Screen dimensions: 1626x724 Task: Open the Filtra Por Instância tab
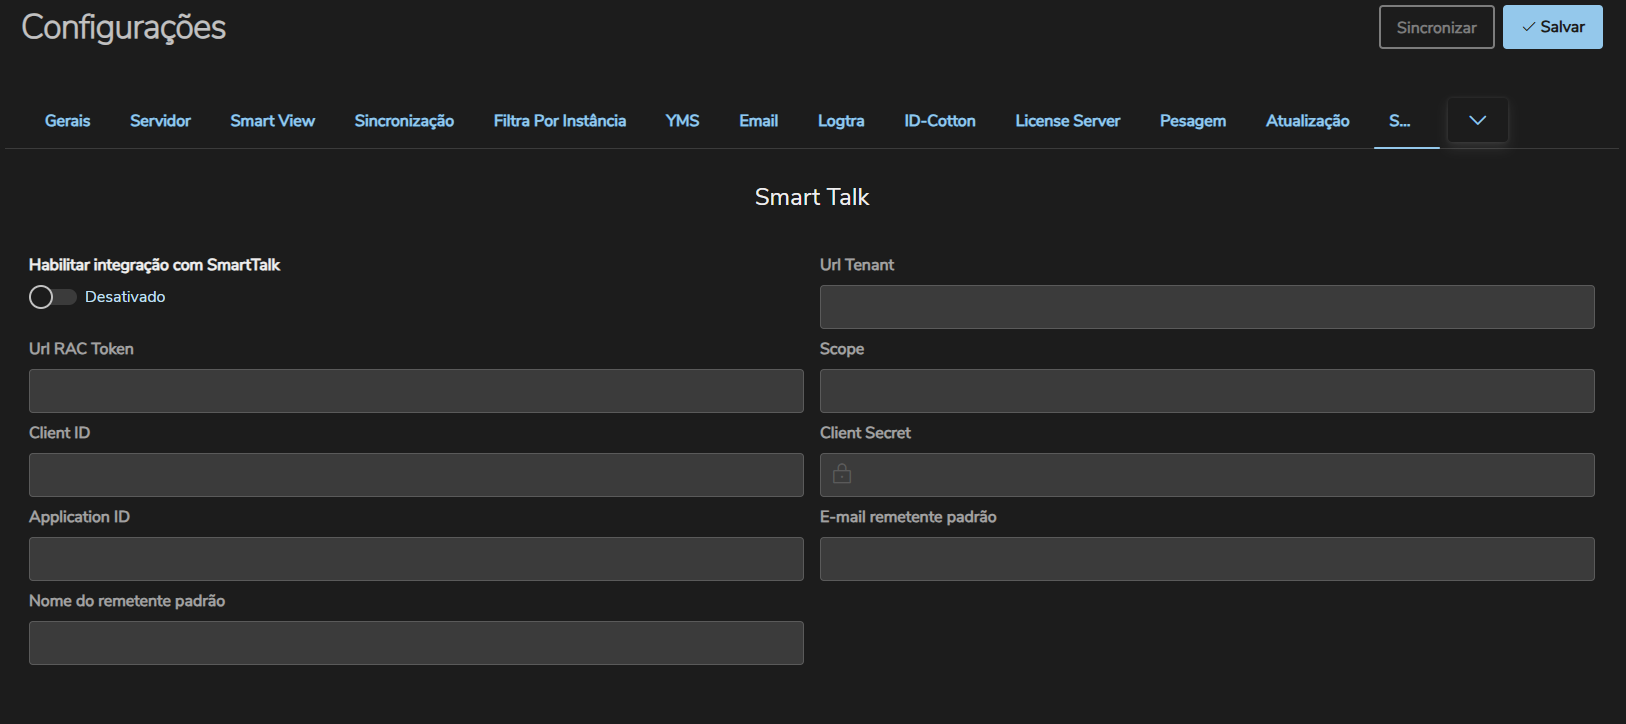[x=559, y=121]
